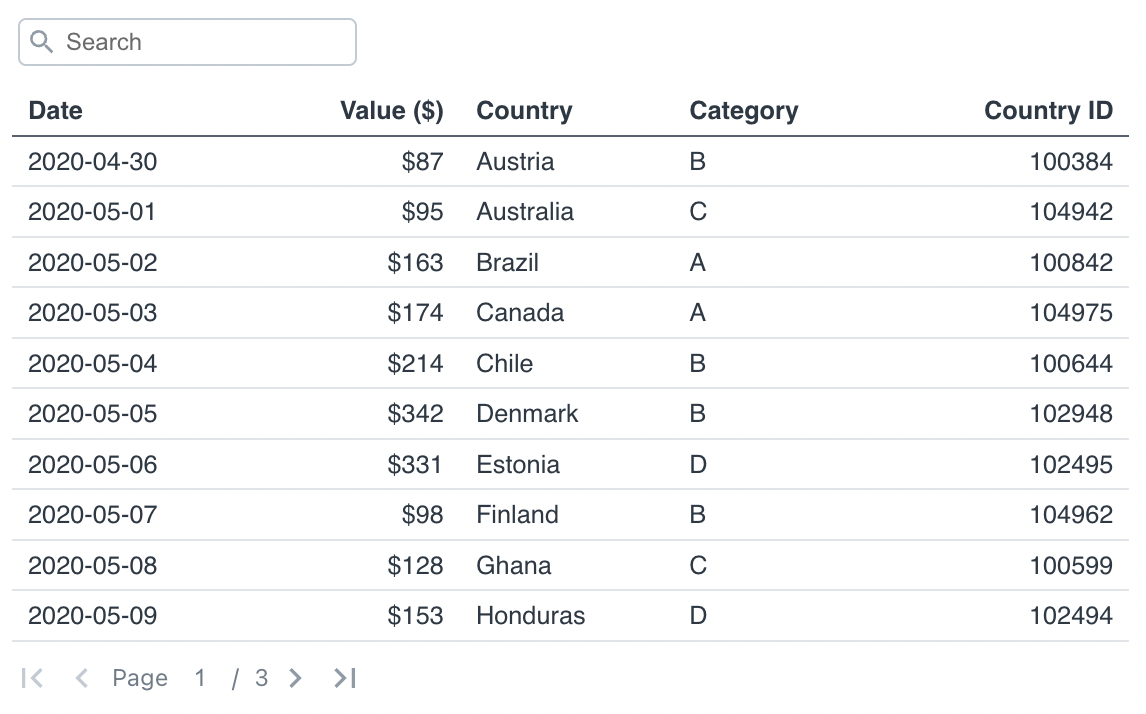Image resolution: width=1146 pixels, height=714 pixels.
Task: Click the Finland country cell
Action: (x=517, y=514)
